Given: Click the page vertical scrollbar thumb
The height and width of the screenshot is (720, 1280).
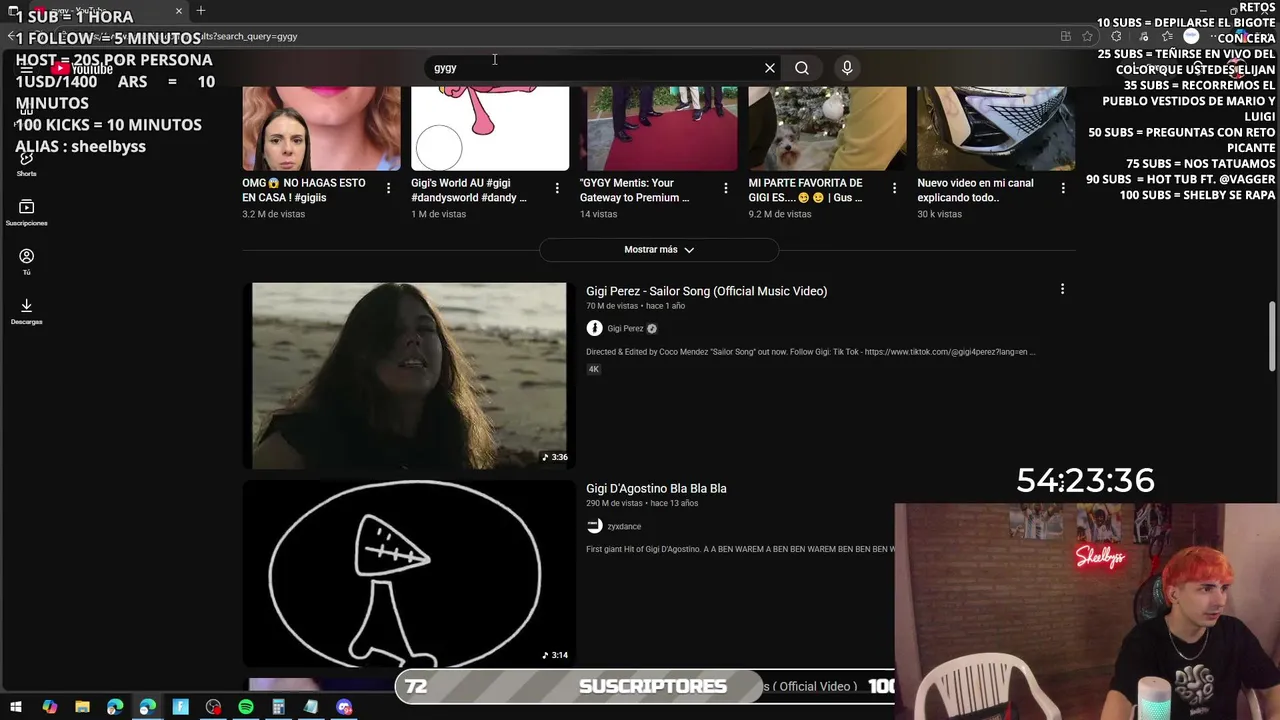Looking at the screenshot, I should (1273, 335).
